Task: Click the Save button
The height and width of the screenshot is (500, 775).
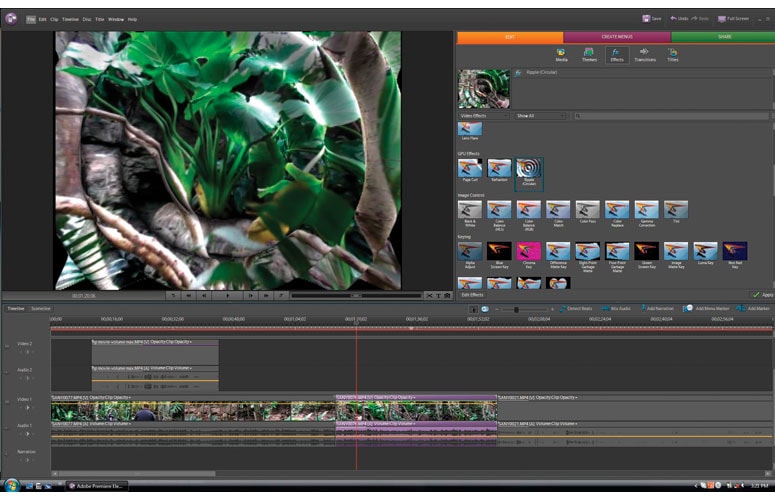Action: coord(651,19)
